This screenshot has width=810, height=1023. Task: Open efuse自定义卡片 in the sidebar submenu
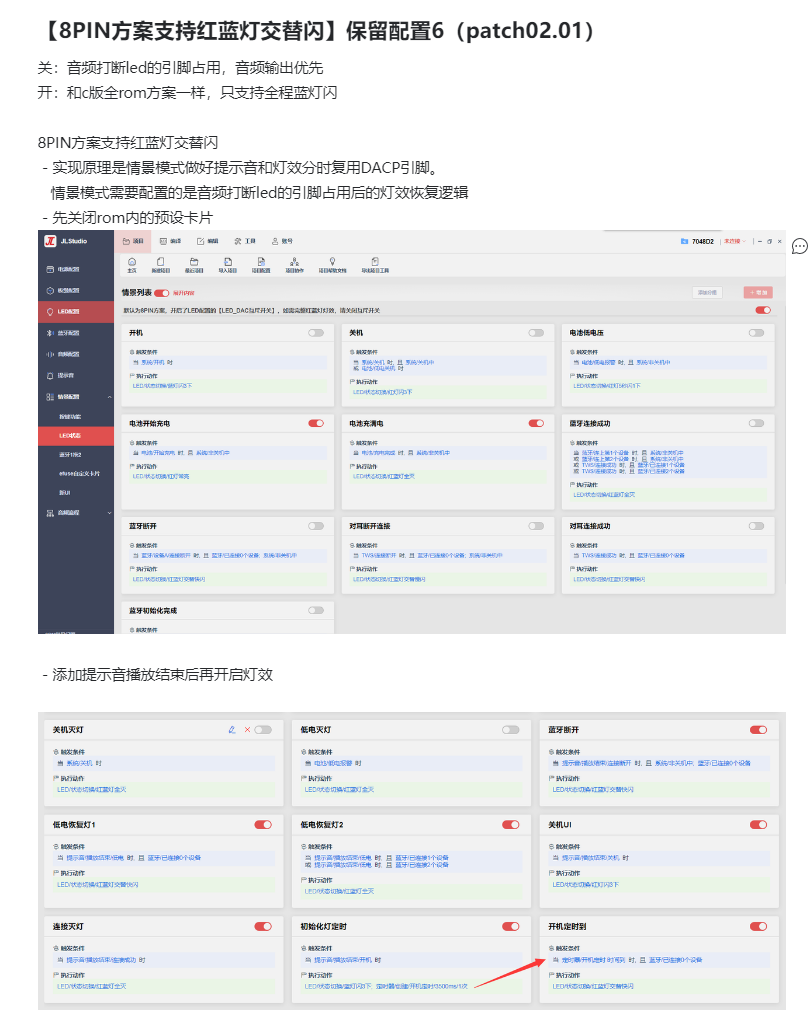pyautogui.click(x=79, y=474)
